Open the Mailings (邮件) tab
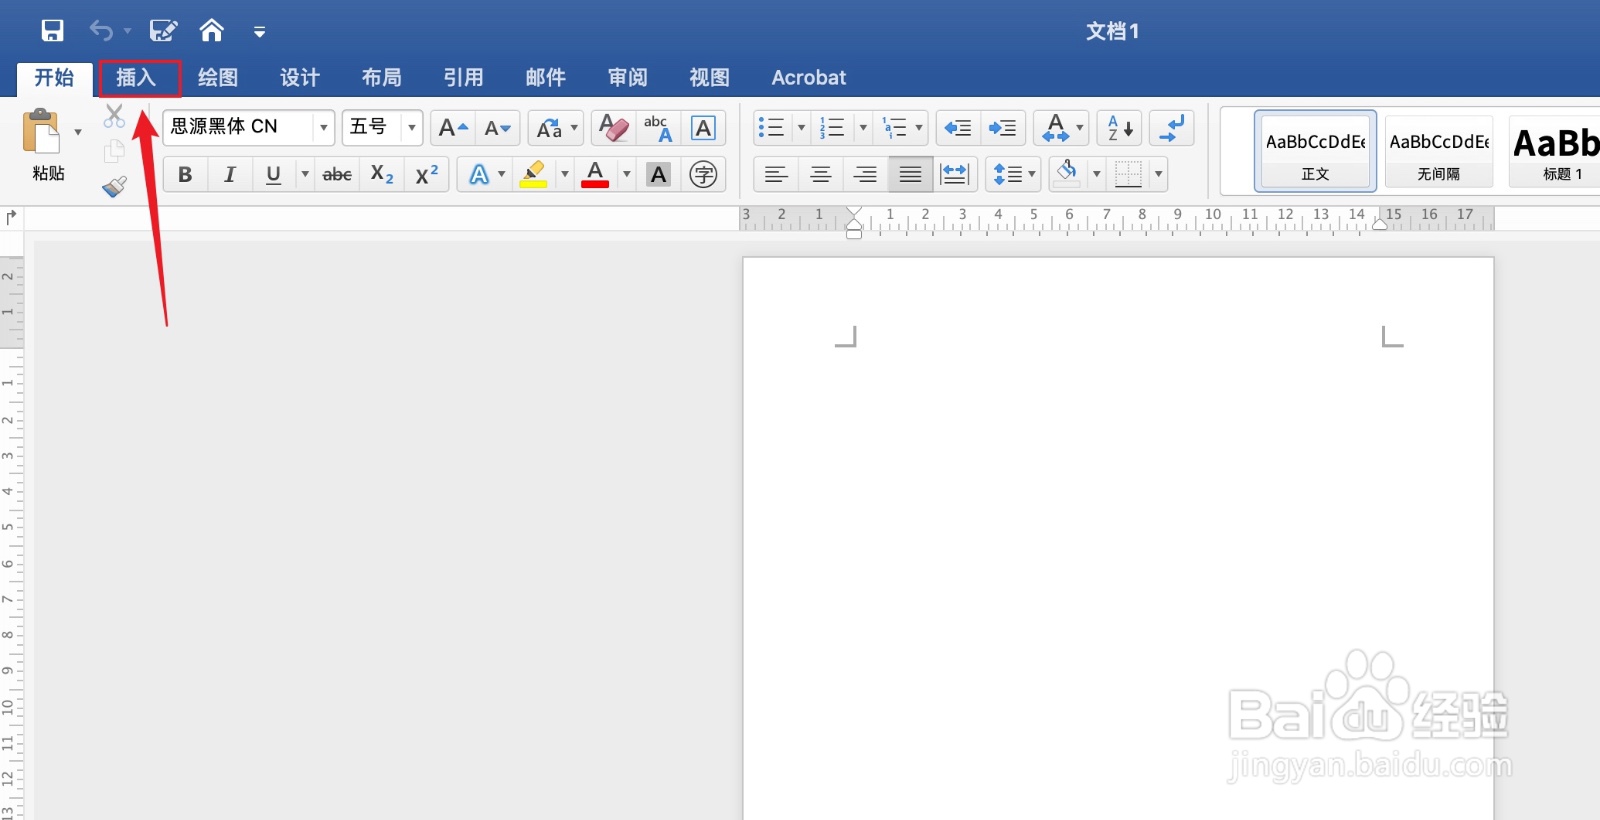 [x=545, y=78]
